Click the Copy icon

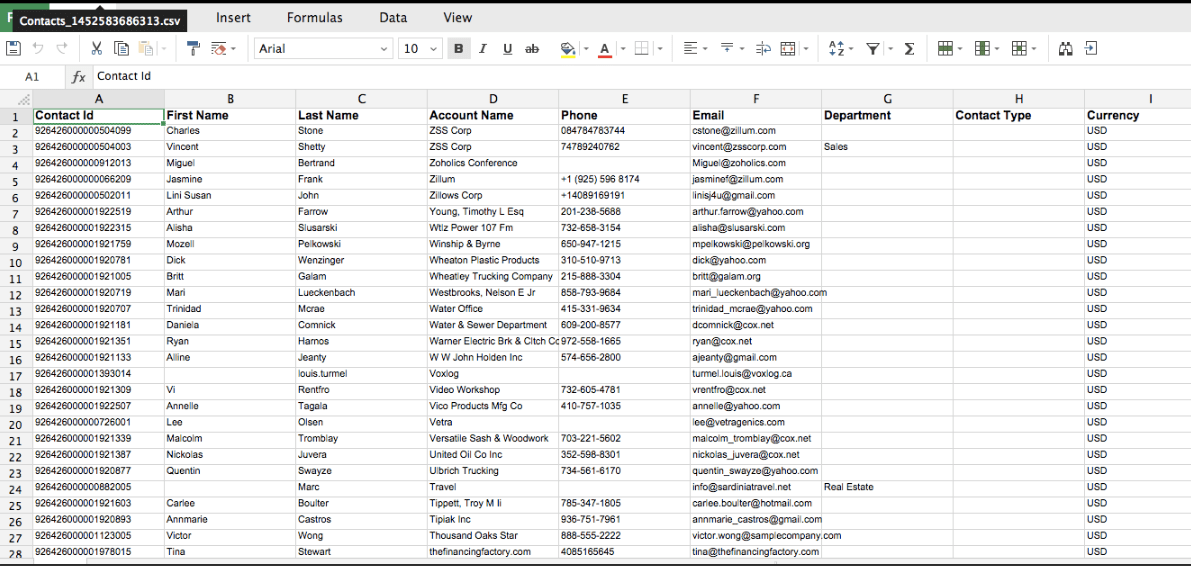pyautogui.click(x=121, y=48)
